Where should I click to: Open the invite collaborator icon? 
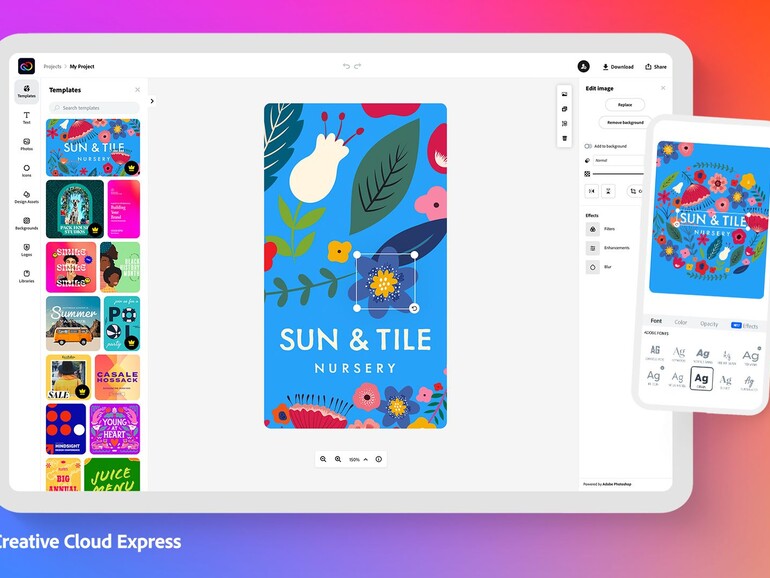coord(583,66)
